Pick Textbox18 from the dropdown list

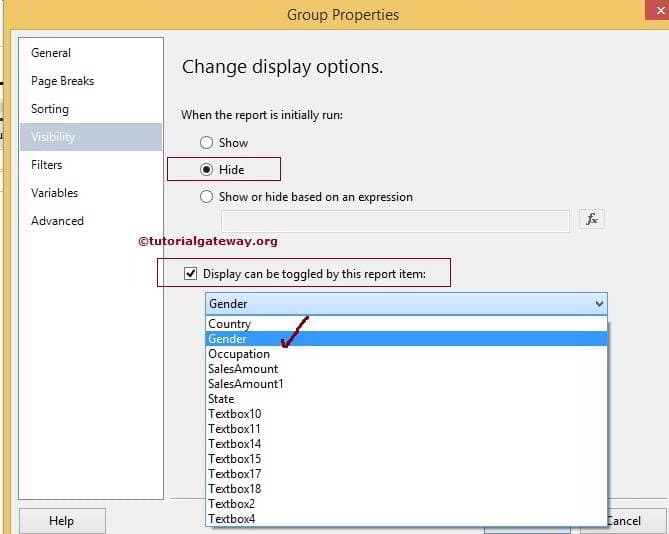tap(406, 488)
